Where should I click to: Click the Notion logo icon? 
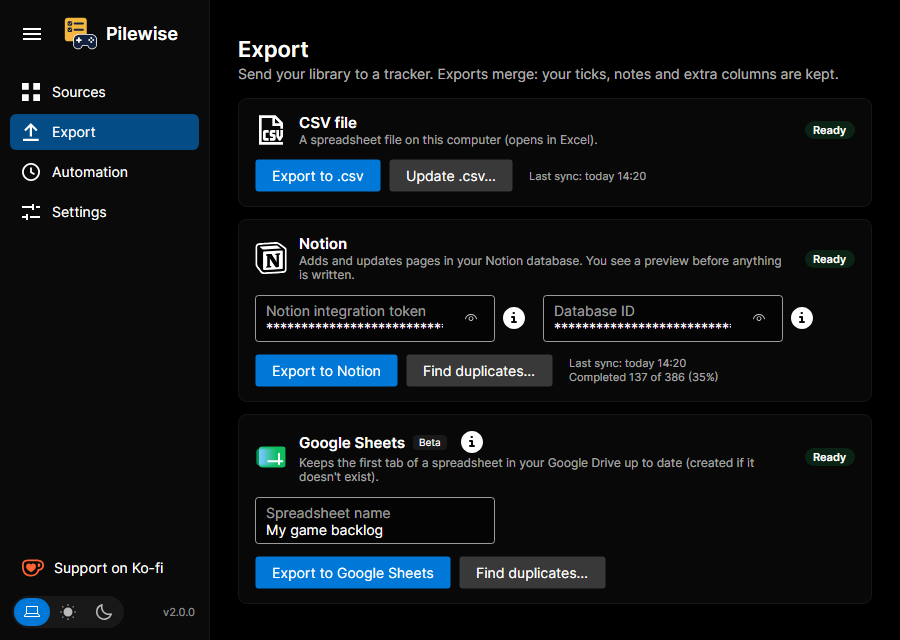(271, 258)
